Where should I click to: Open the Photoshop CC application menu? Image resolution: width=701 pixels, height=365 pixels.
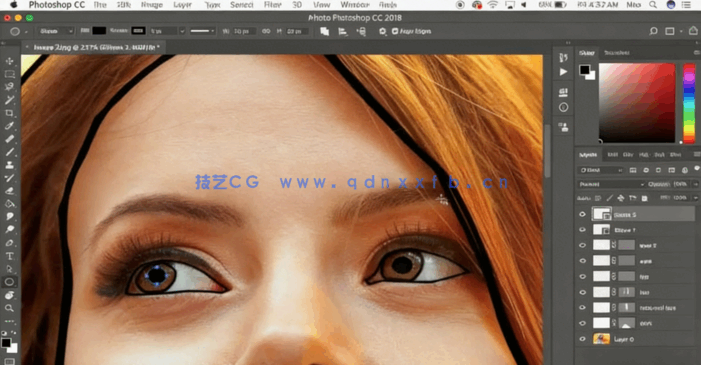point(57,5)
